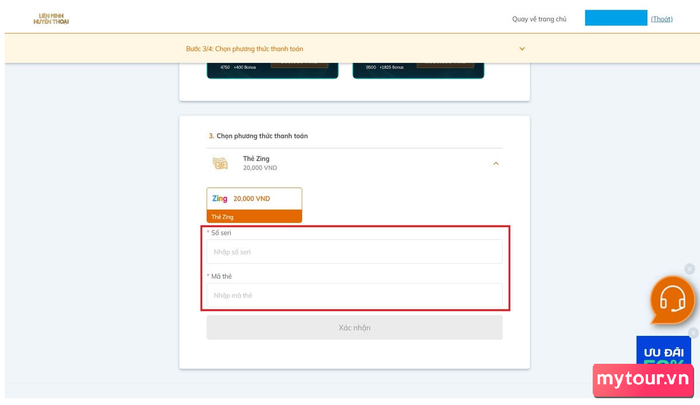700x405 pixels.
Task: Select the Zing 20,000 VND card option
Action: [x=254, y=205]
